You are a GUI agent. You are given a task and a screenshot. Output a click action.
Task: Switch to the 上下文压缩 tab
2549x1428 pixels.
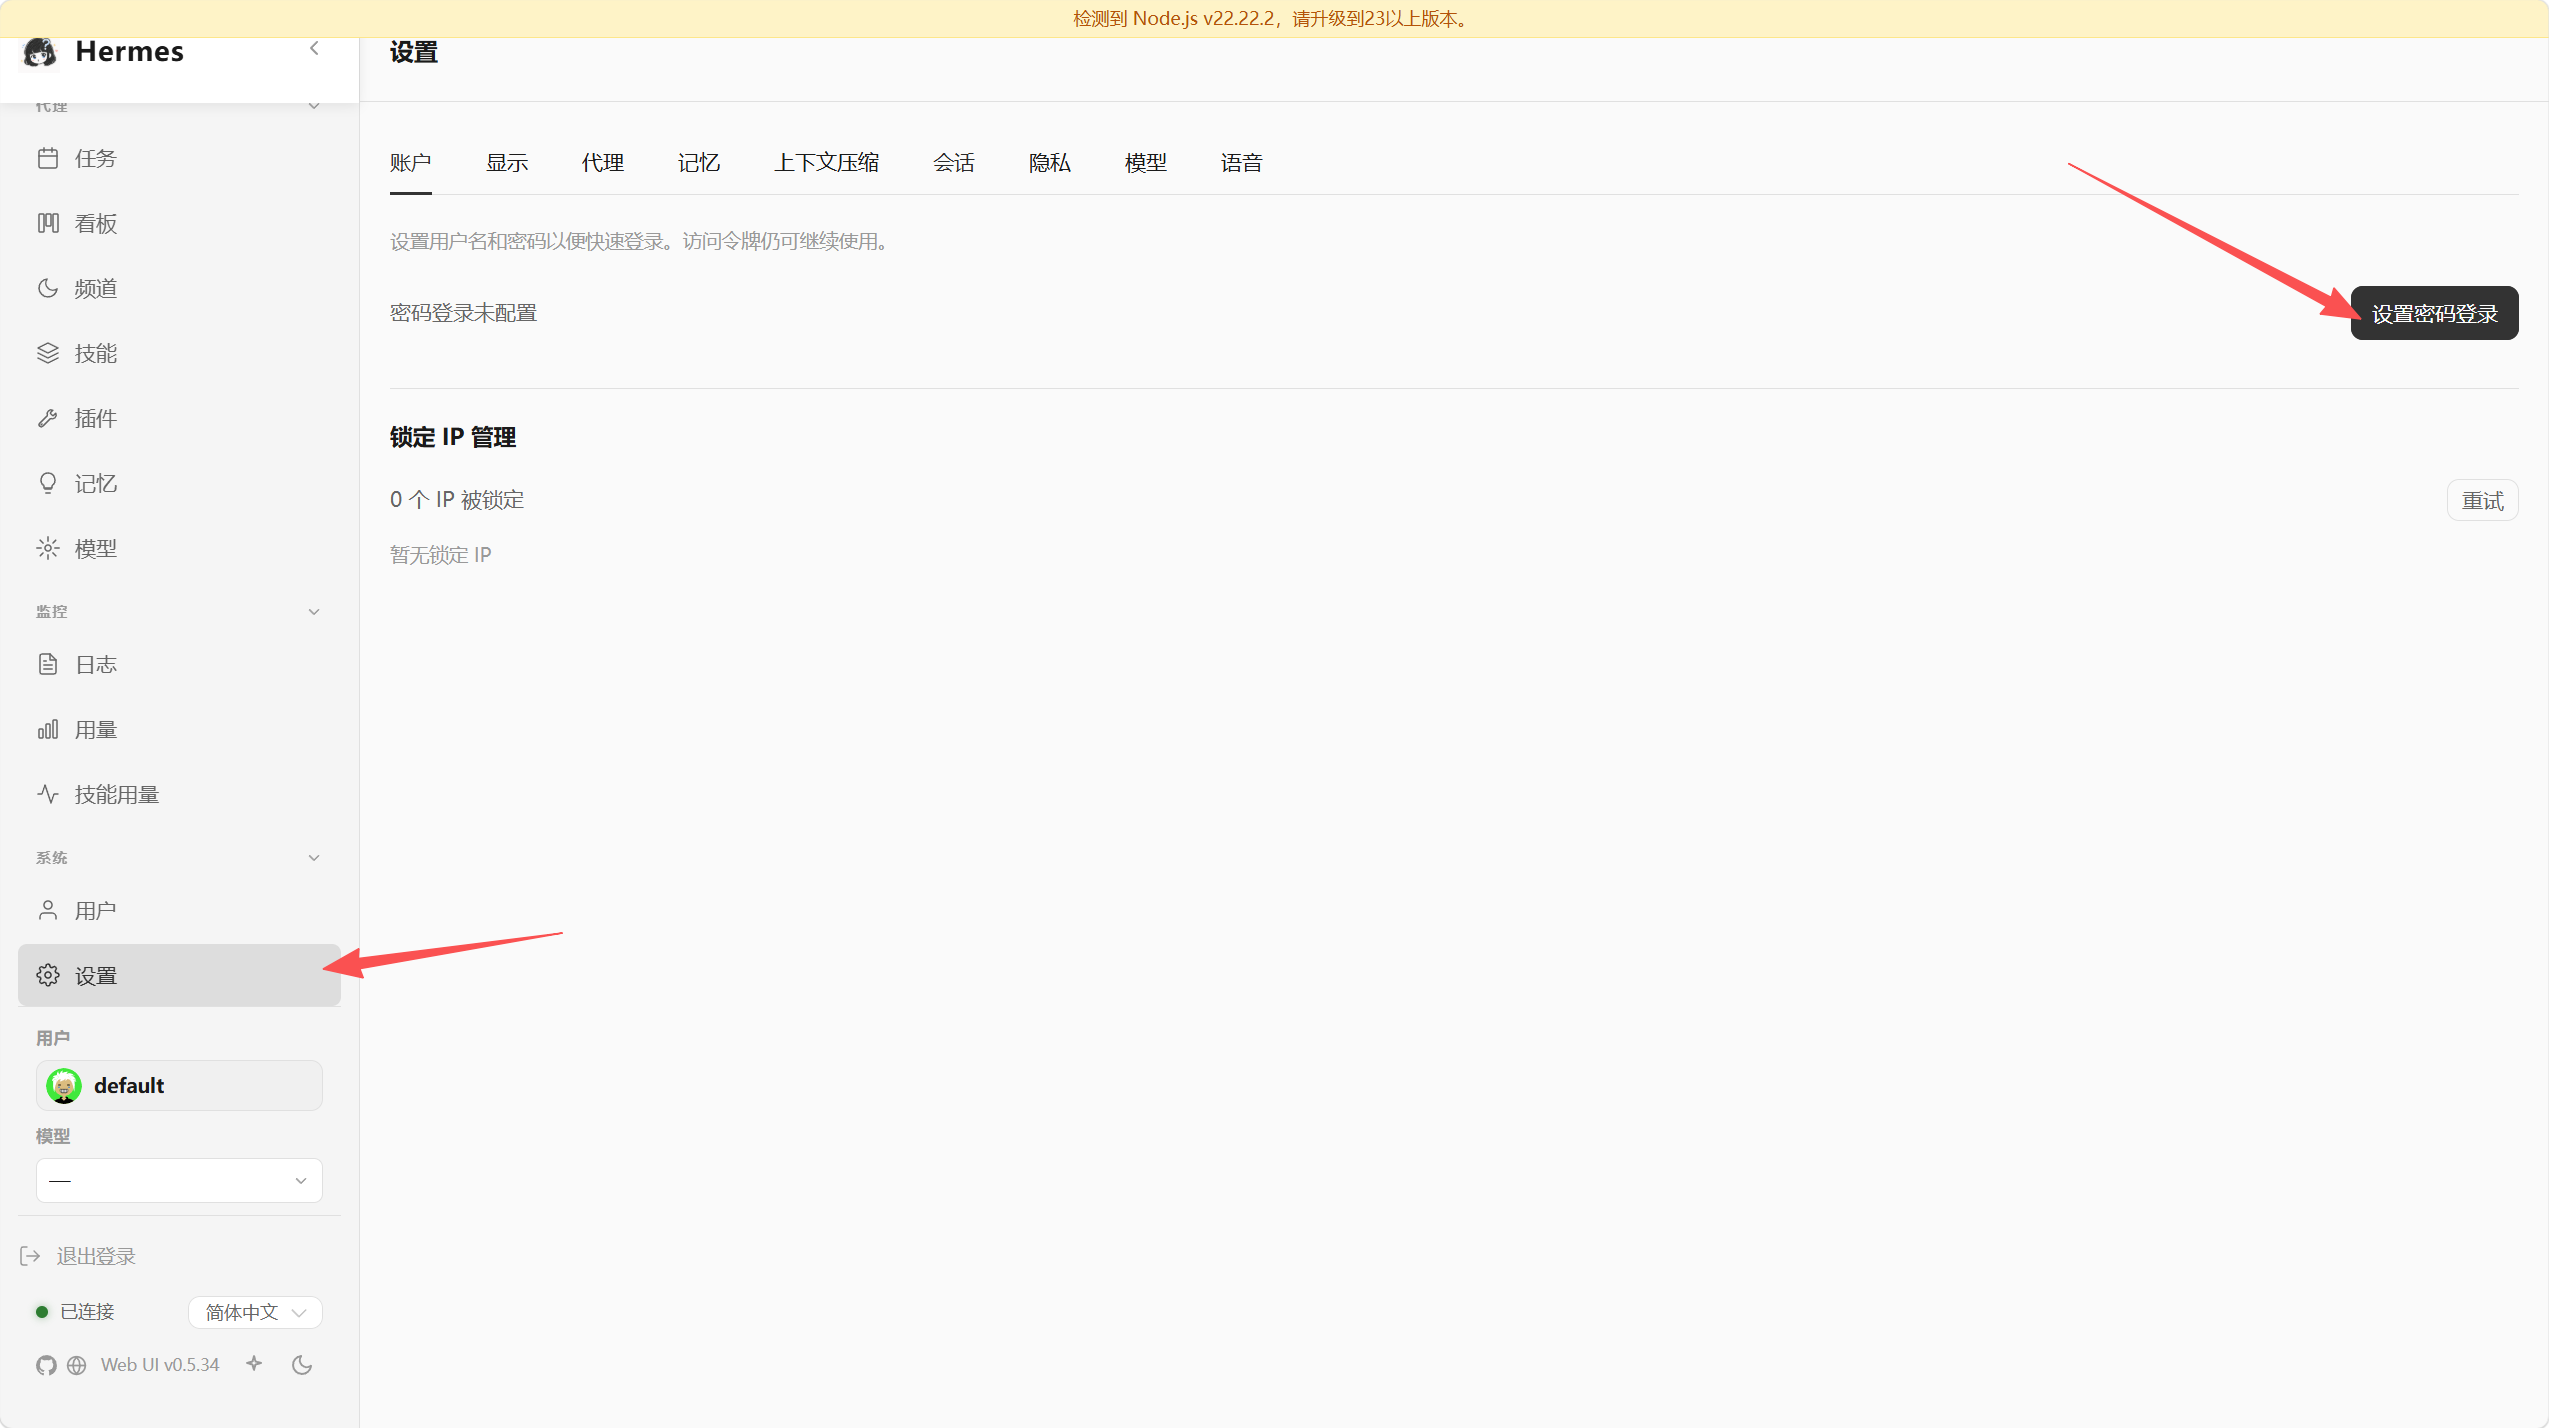click(827, 163)
